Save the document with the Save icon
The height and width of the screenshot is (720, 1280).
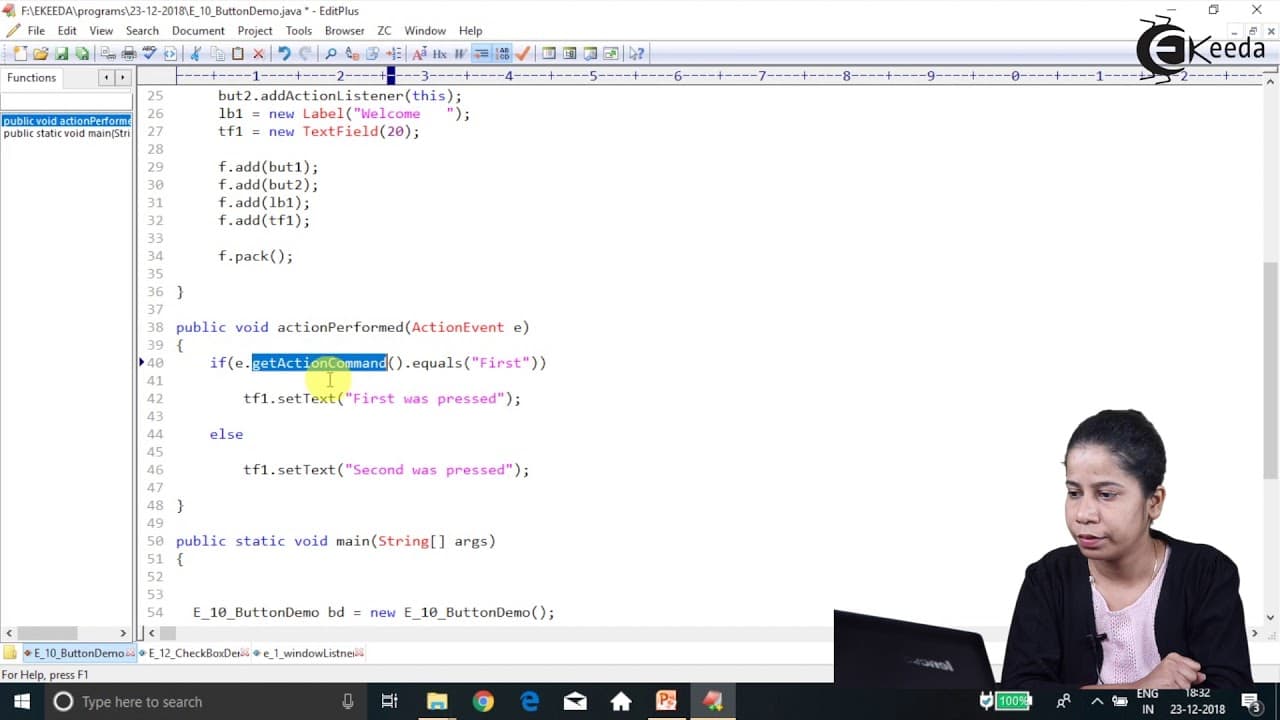click(x=62, y=53)
